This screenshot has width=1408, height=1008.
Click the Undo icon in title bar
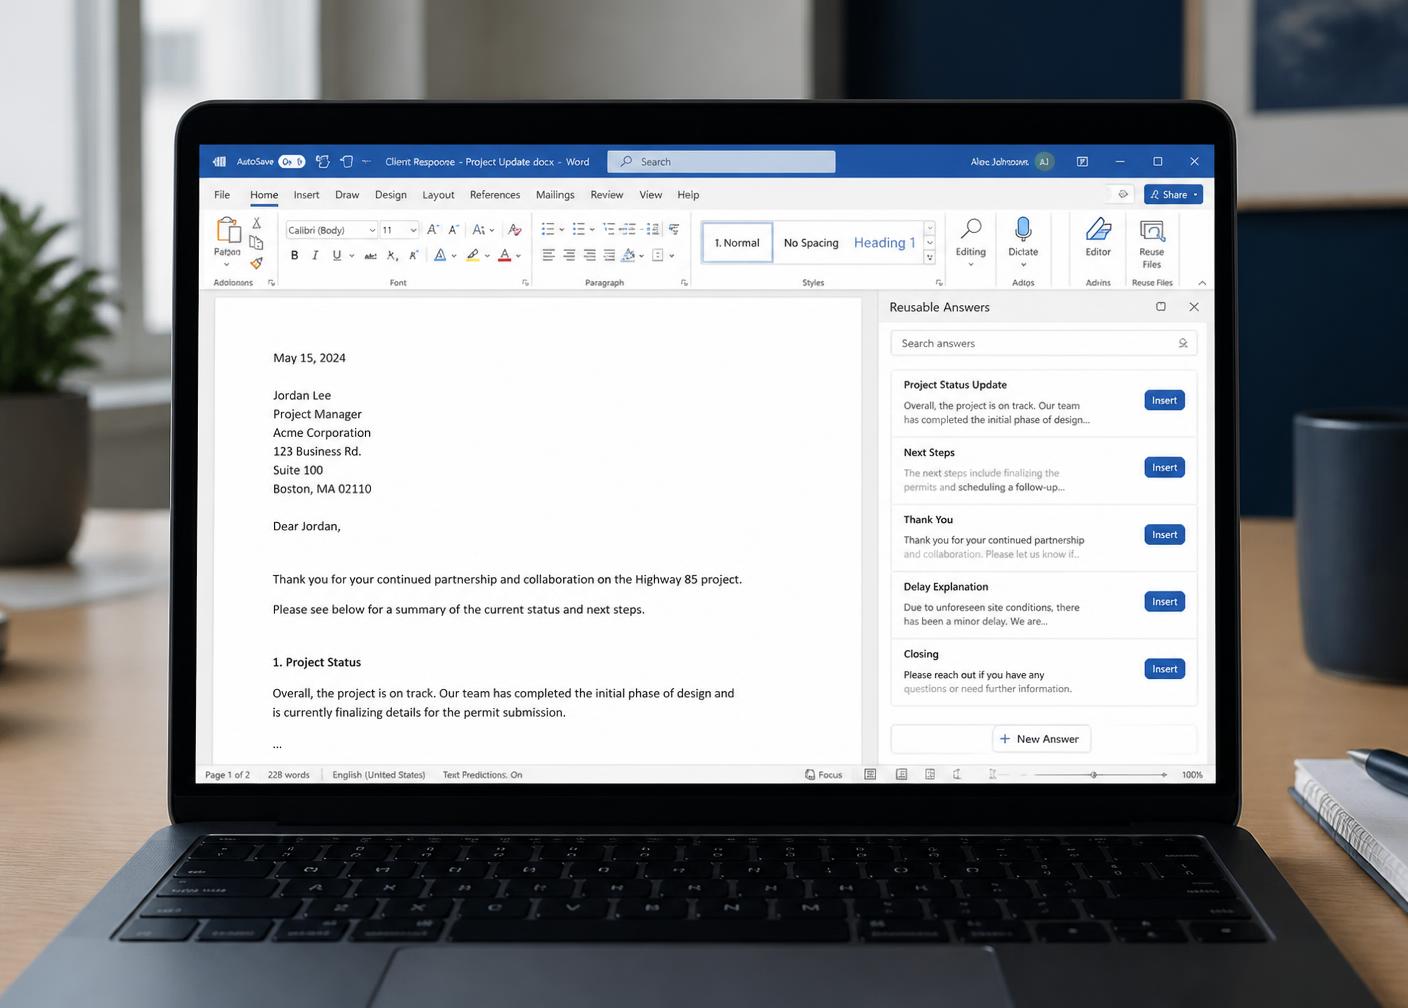(322, 161)
